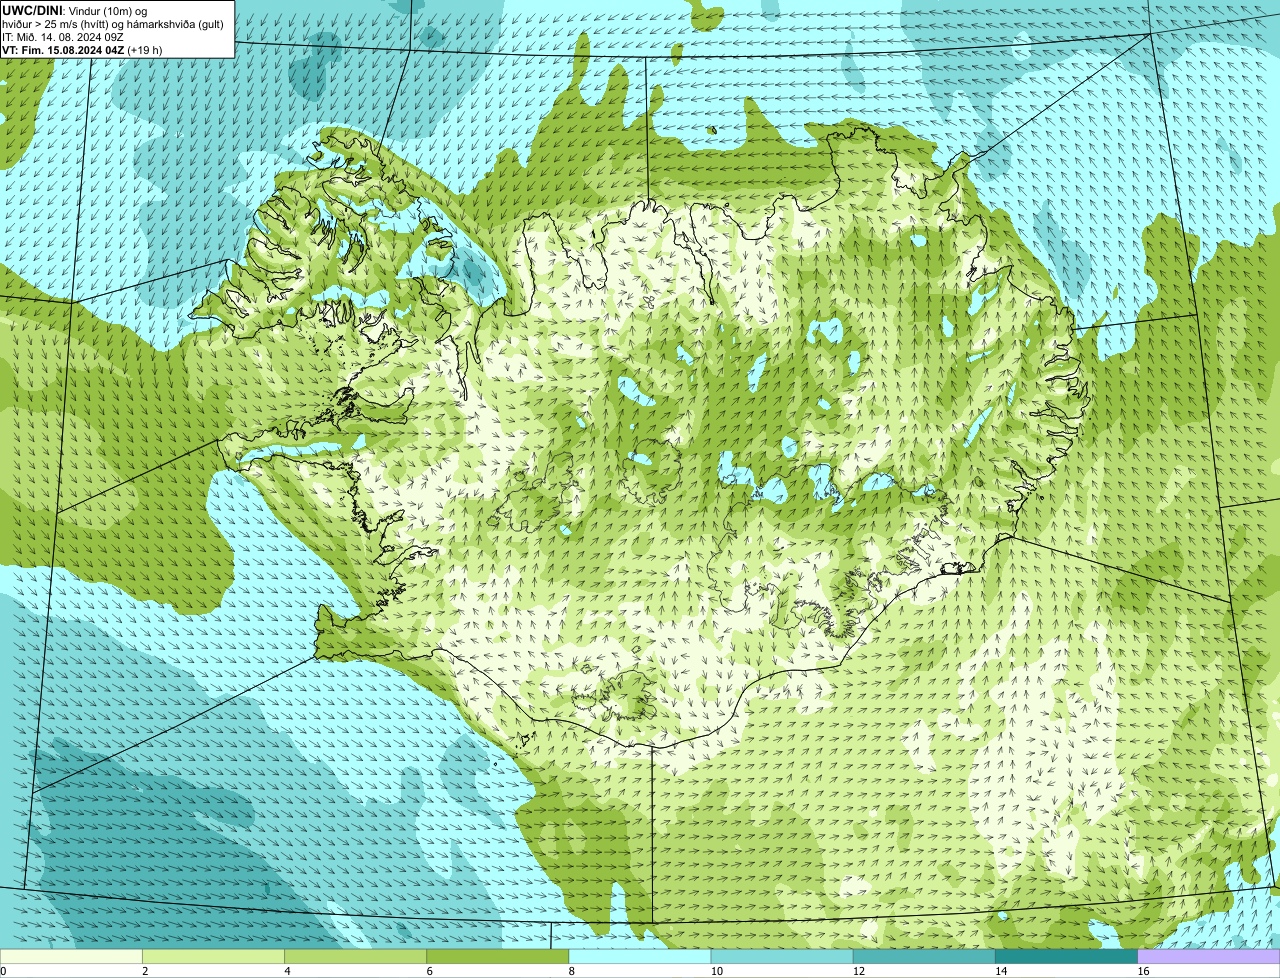
Task: Click the purple legend swatch above 16 m/s
Action: (x=1209, y=957)
